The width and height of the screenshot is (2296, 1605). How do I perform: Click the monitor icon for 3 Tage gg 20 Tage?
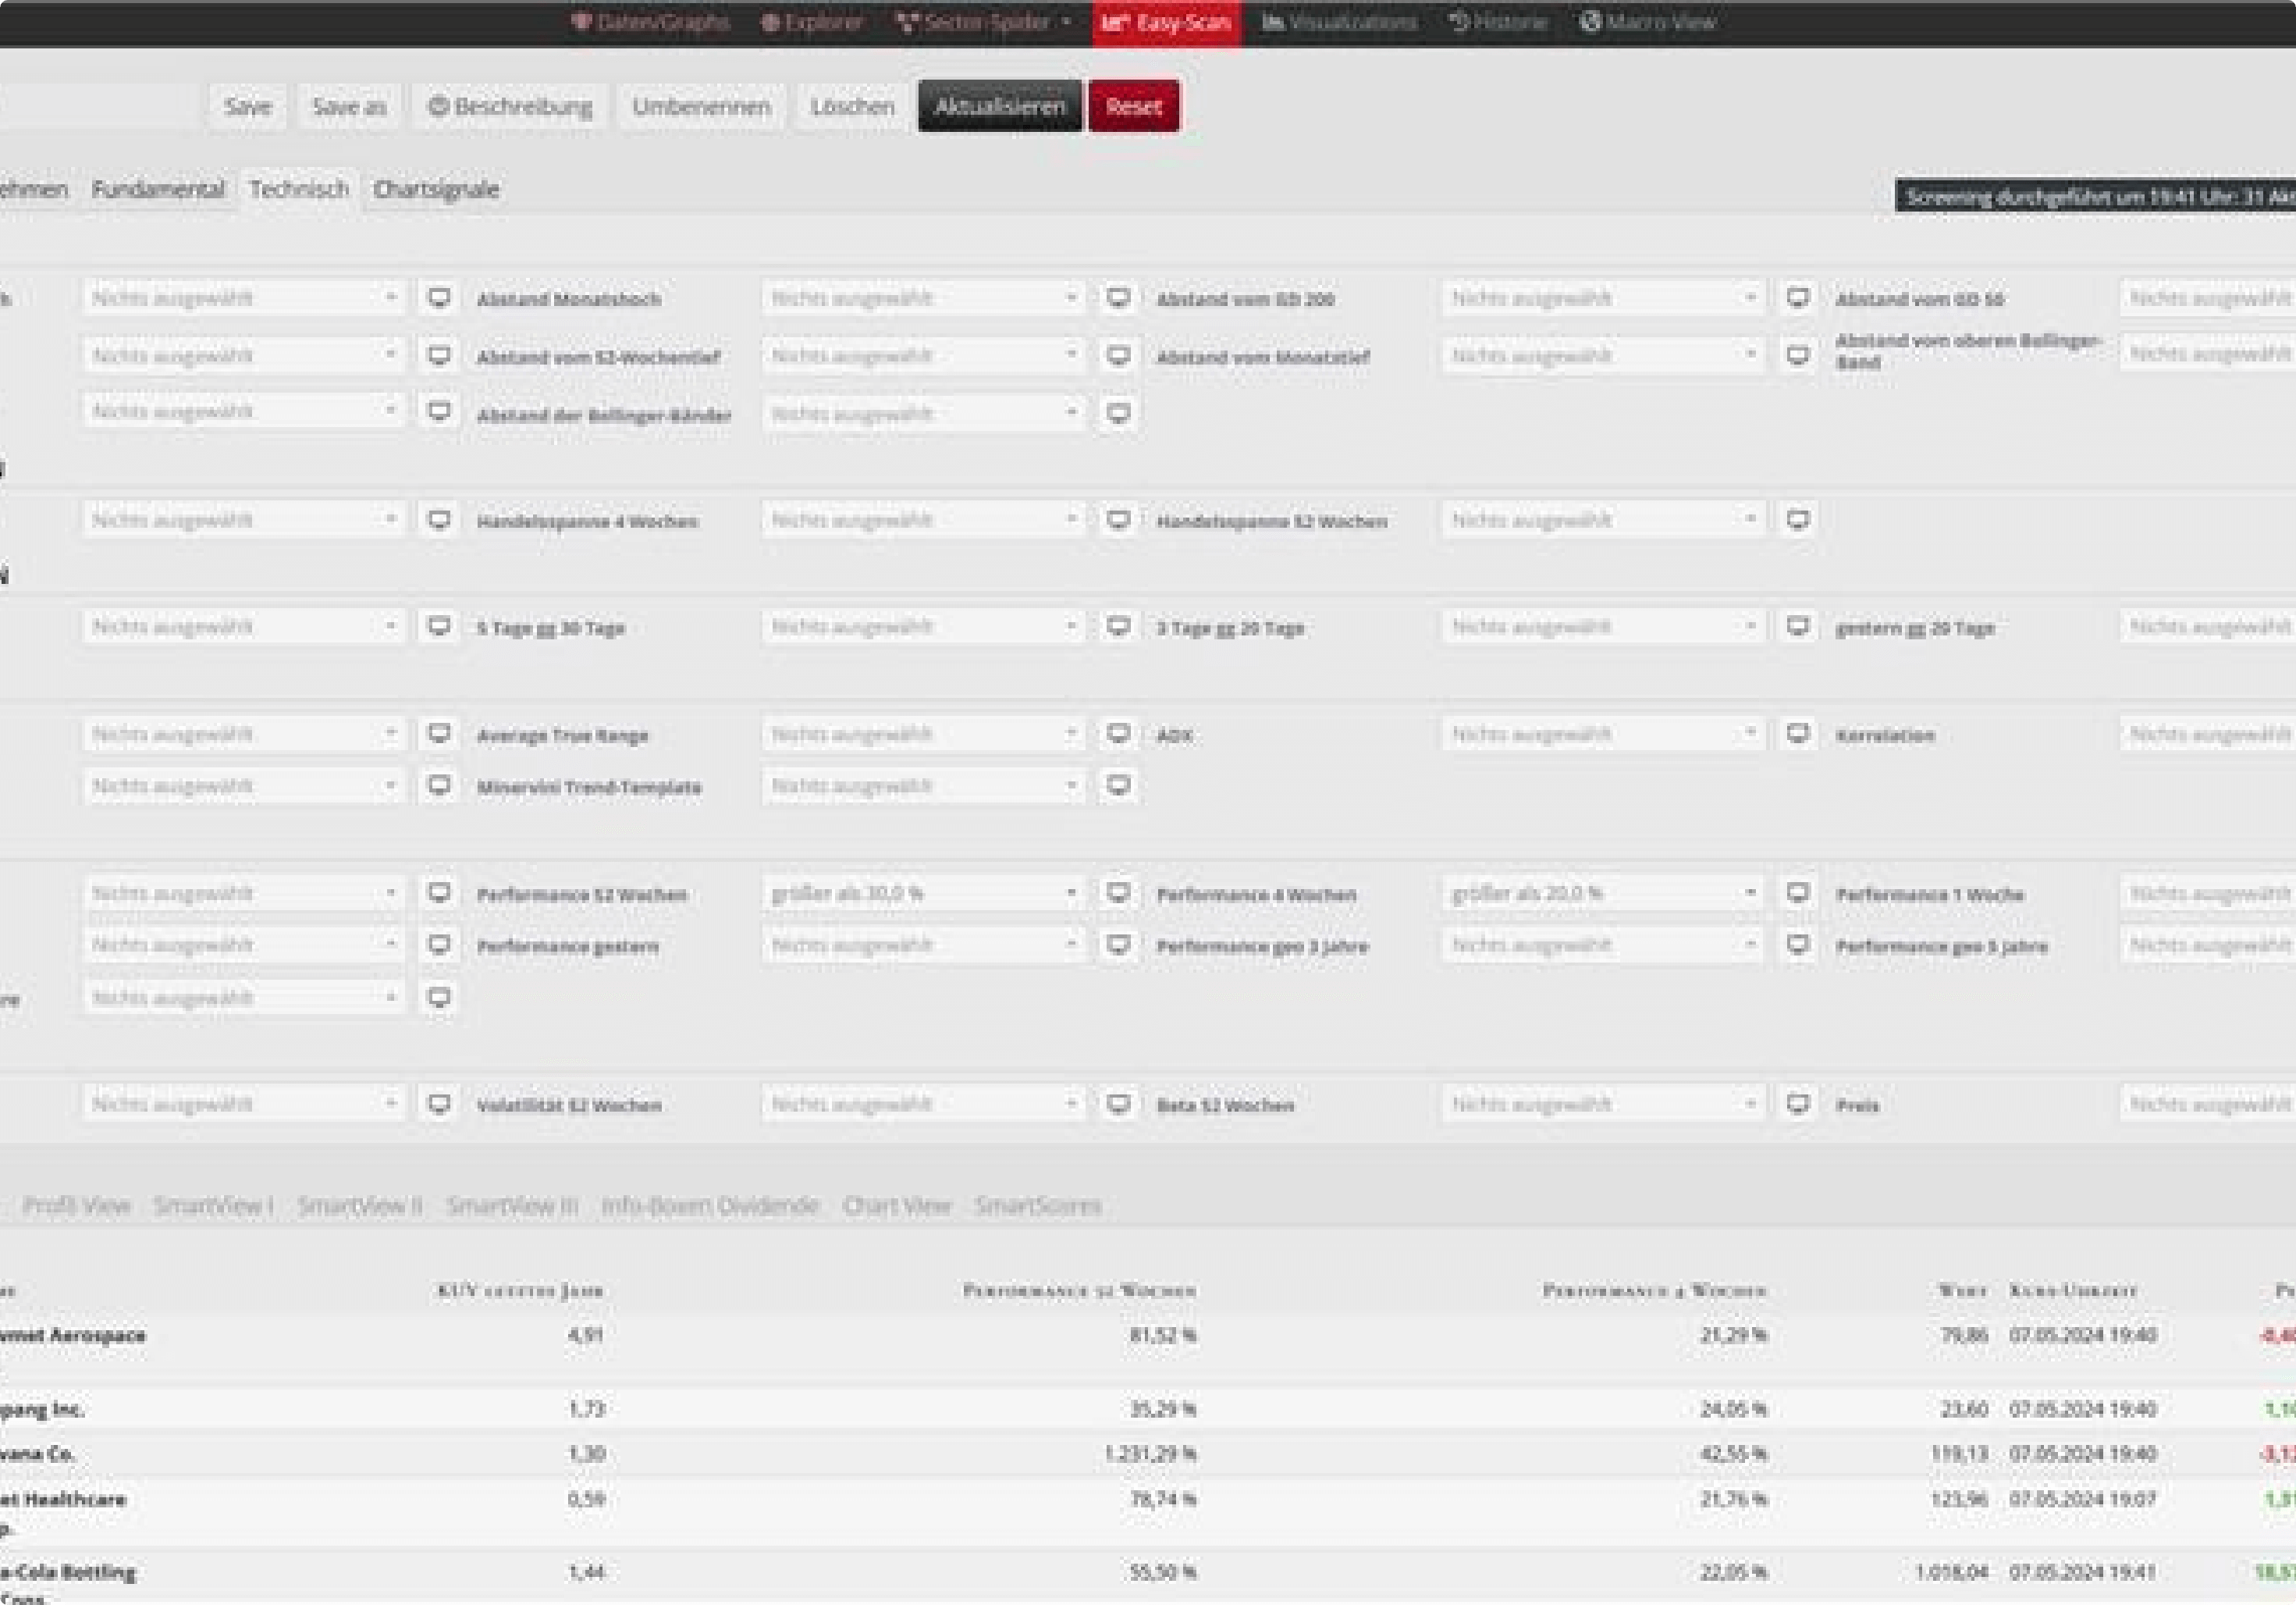[1797, 627]
